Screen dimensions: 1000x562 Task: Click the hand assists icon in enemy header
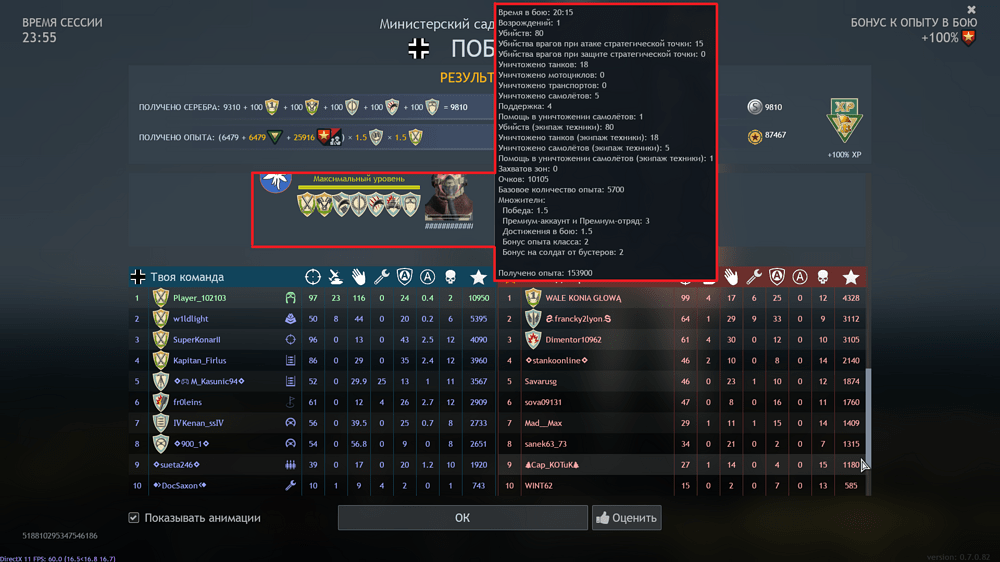click(731, 277)
